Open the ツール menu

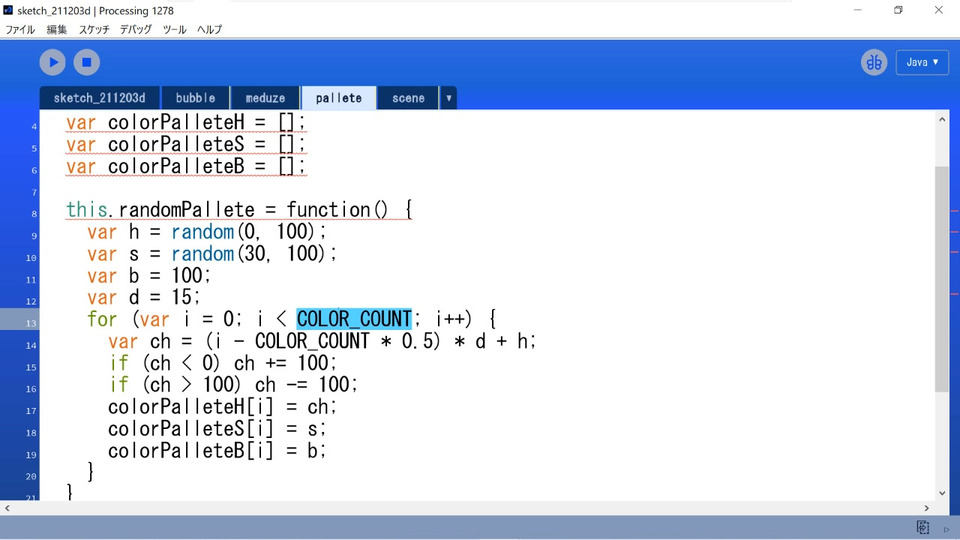tap(174, 29)
